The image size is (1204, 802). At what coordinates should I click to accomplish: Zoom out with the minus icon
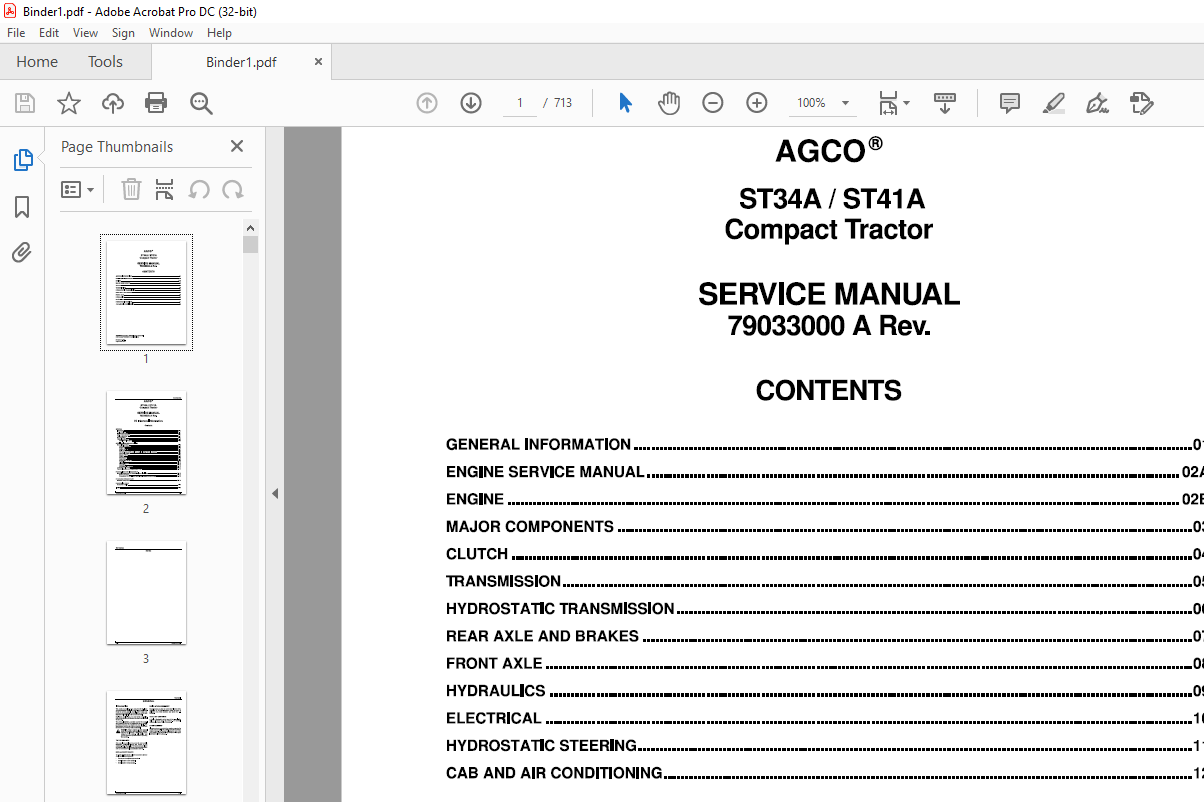tap(713, 103)
